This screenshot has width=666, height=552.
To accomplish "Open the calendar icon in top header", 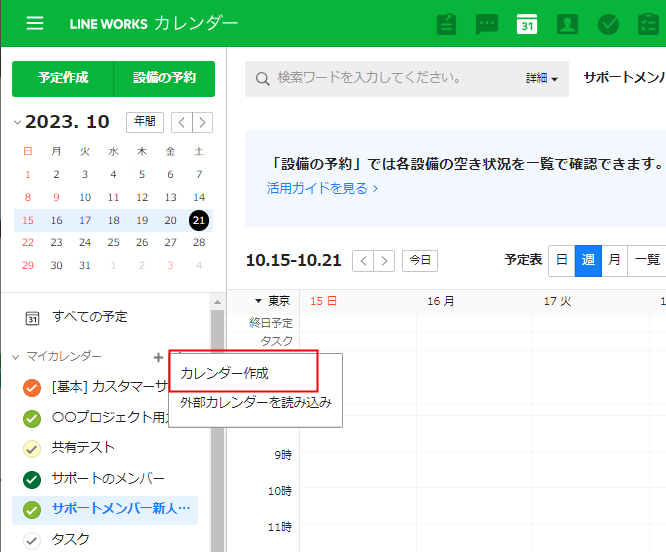I will tap(527, 24).
